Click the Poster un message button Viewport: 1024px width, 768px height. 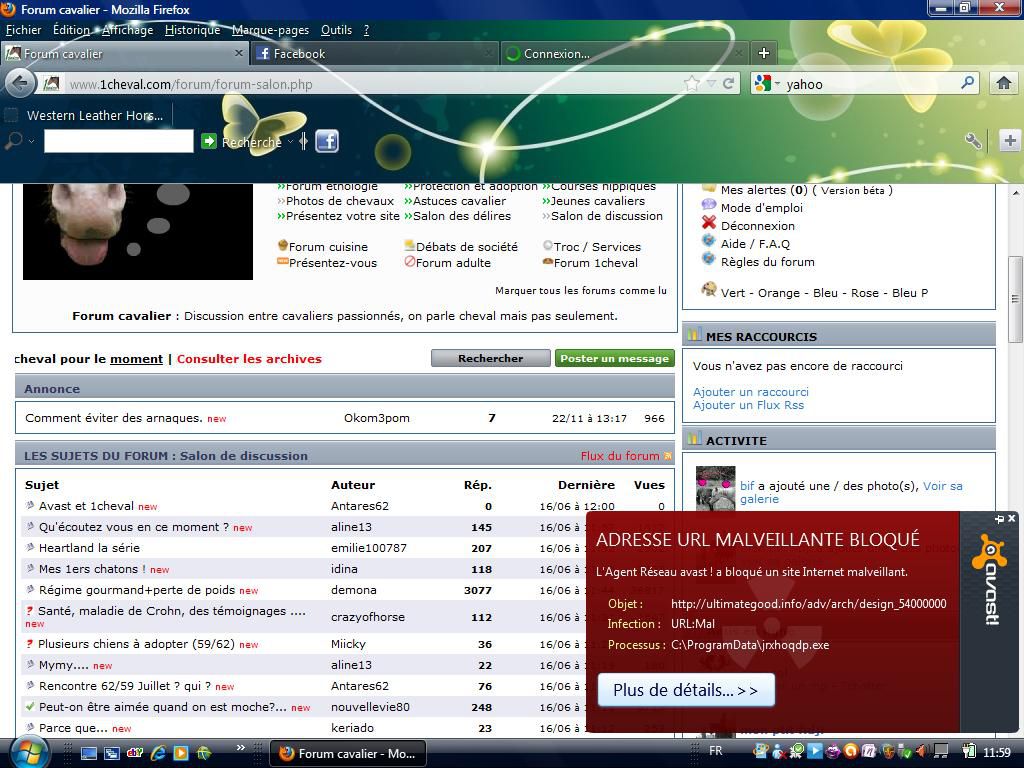click(614, 358)
